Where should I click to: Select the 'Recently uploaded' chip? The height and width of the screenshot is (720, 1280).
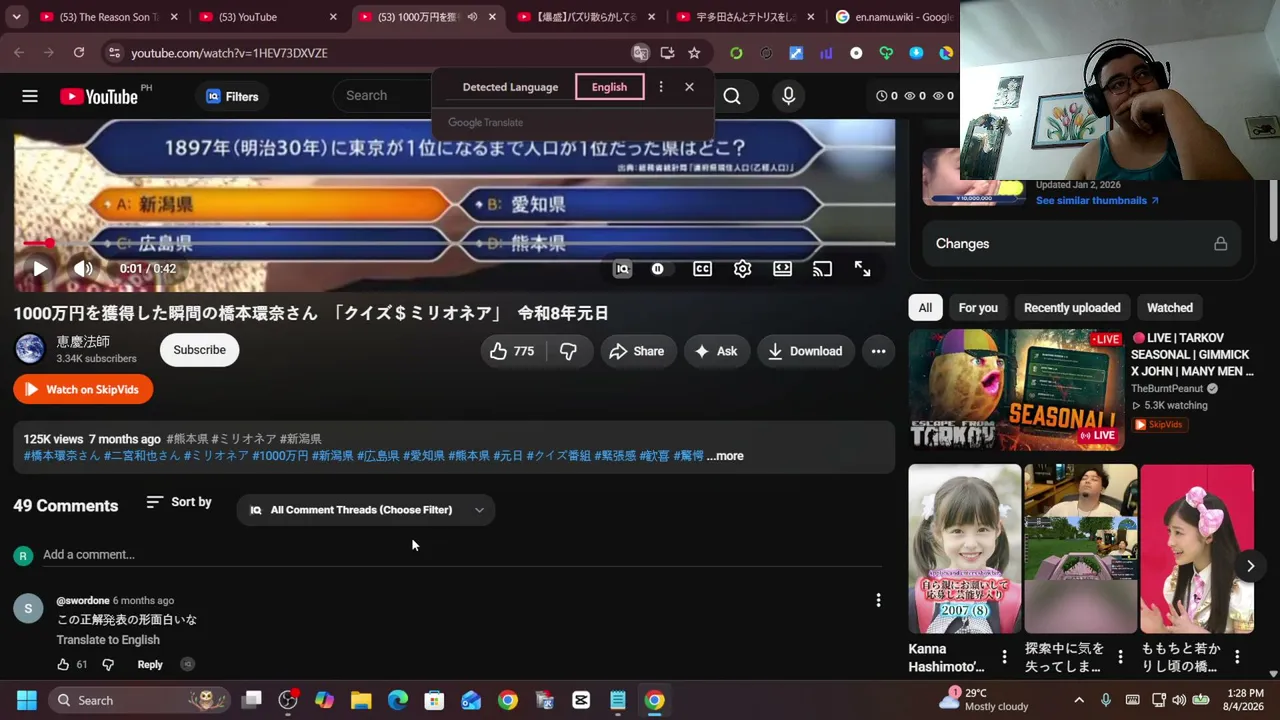[1072, 308]
